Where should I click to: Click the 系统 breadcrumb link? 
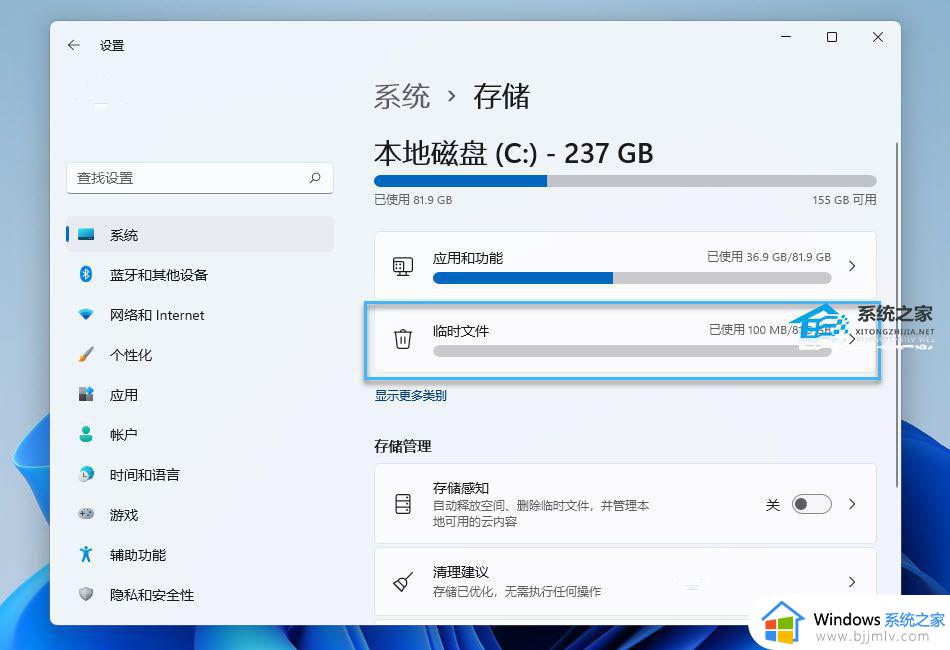point(402,96)
